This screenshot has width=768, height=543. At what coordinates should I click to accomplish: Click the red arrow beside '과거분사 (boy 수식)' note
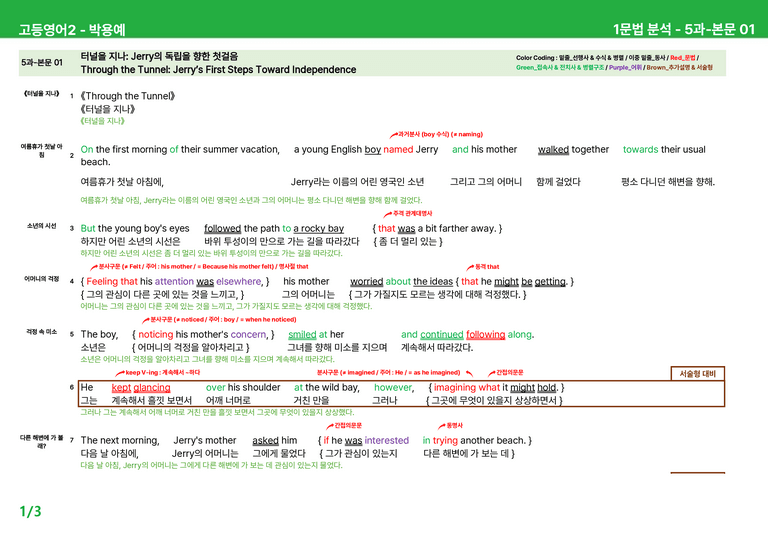393,135
